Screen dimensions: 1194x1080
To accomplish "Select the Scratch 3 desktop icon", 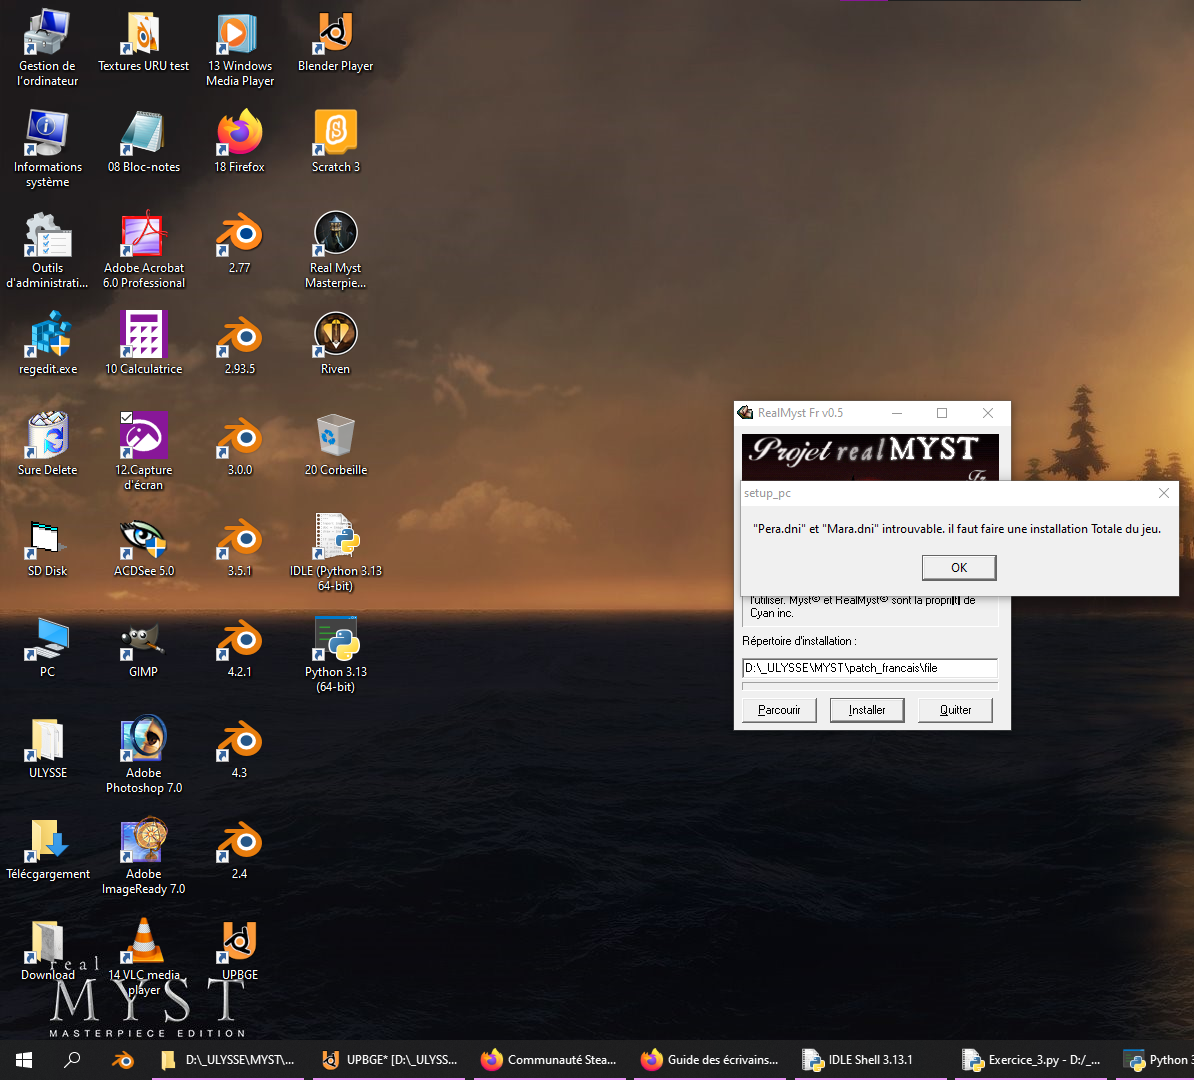I will (x=336, y=142).
